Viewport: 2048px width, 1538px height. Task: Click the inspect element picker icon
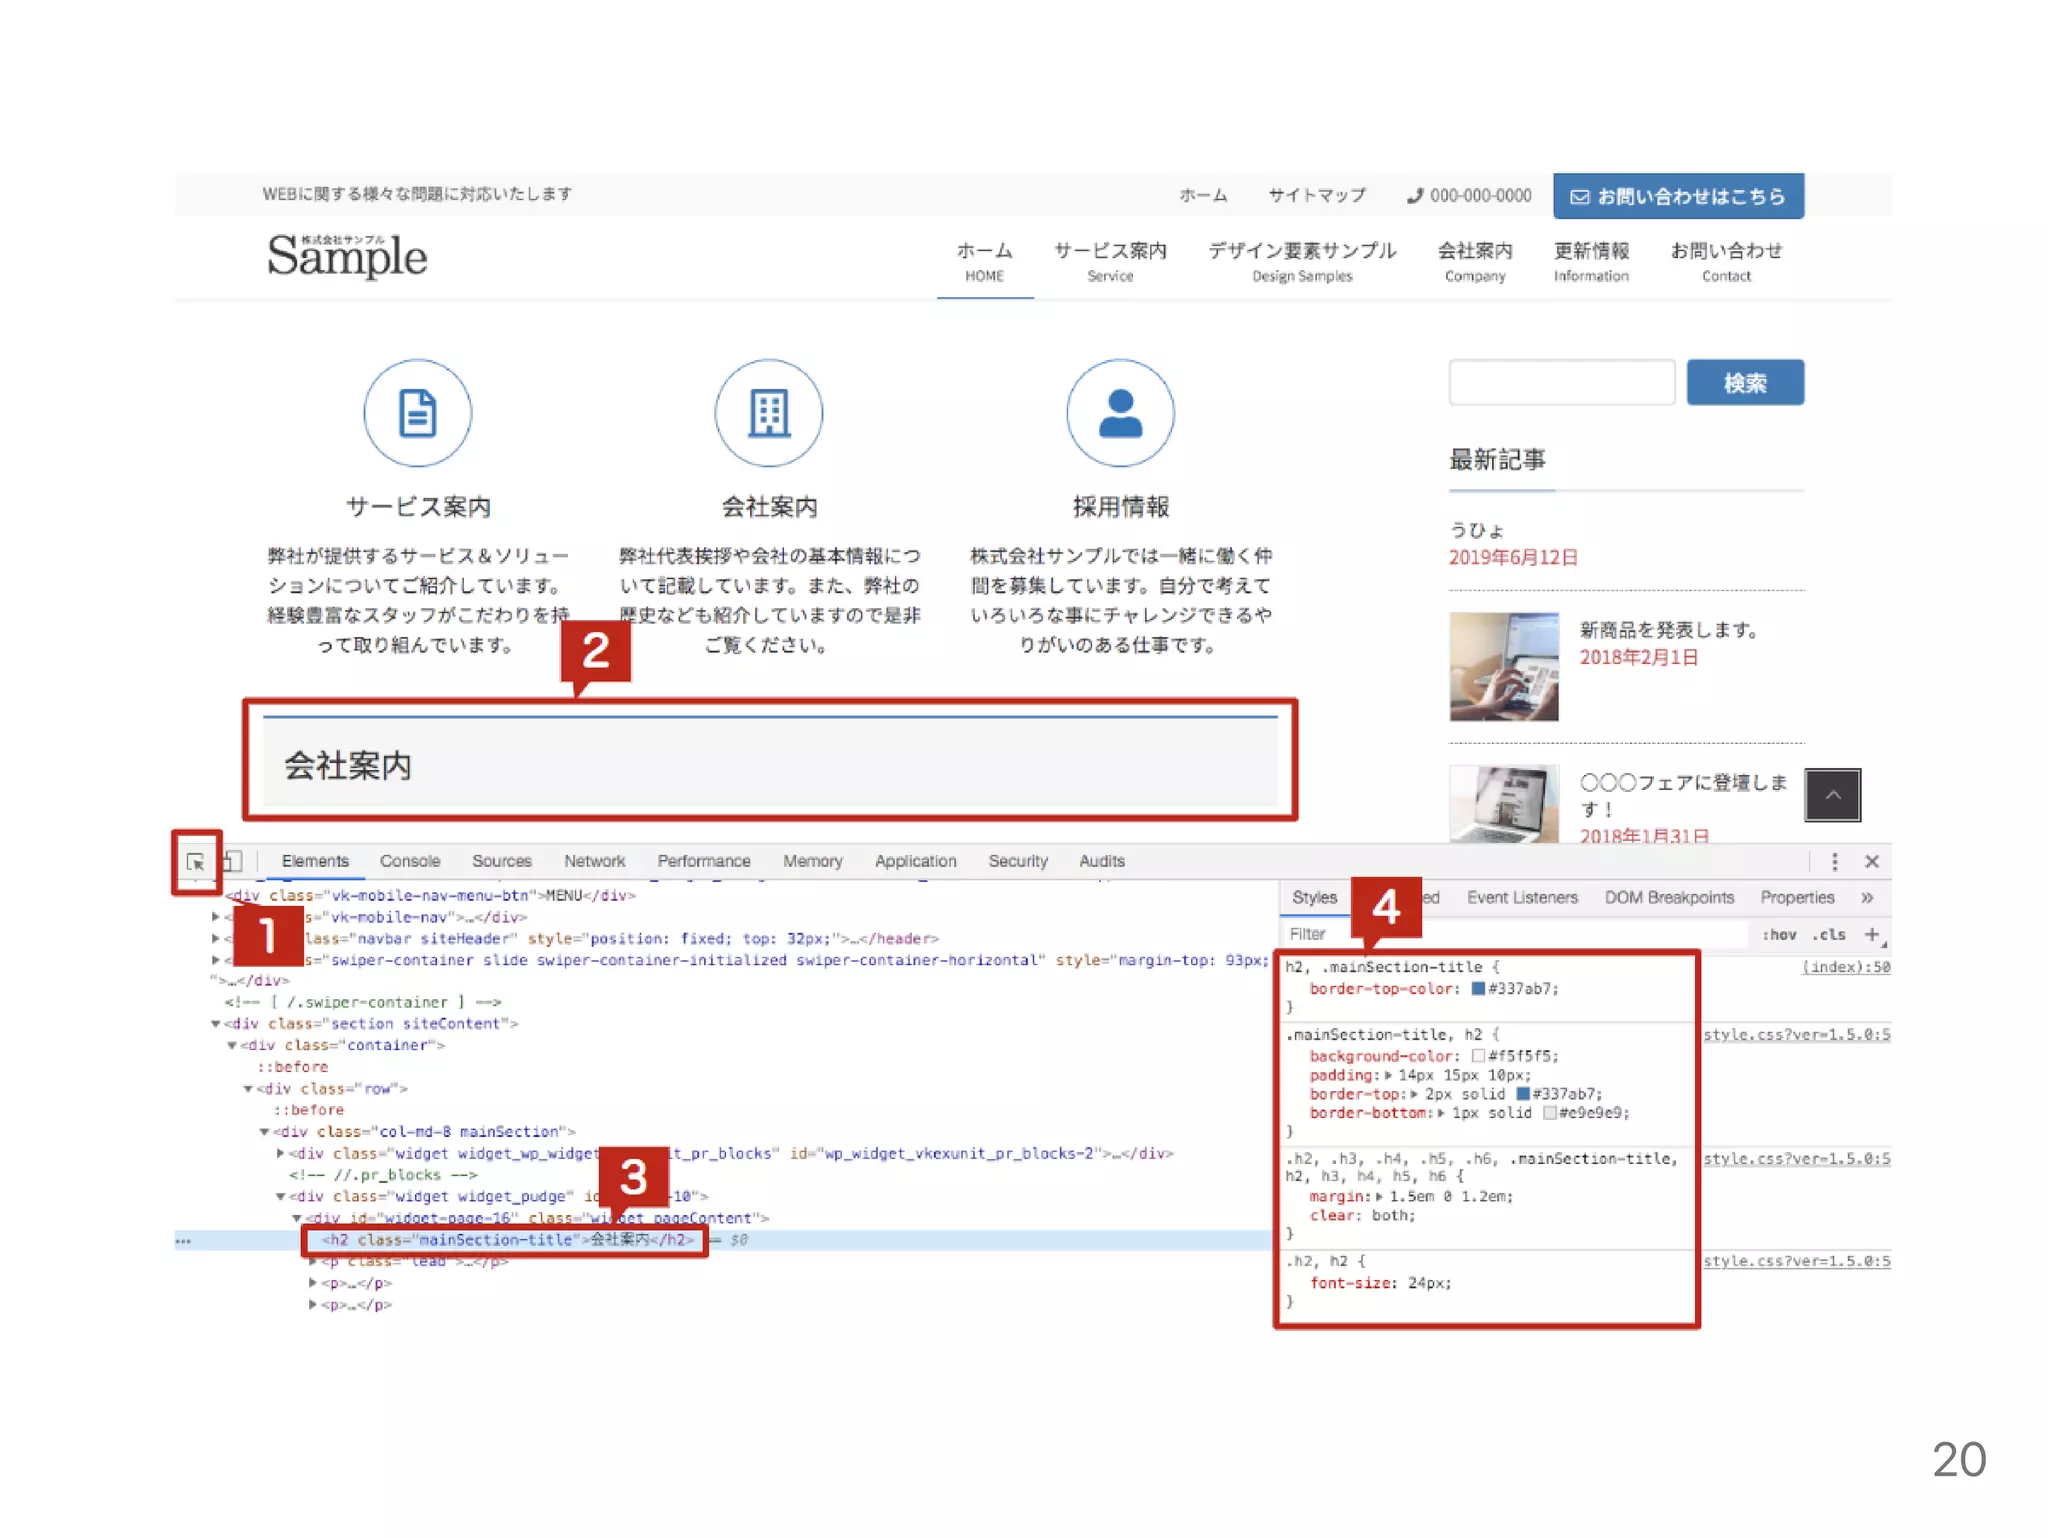pos(196,862)
